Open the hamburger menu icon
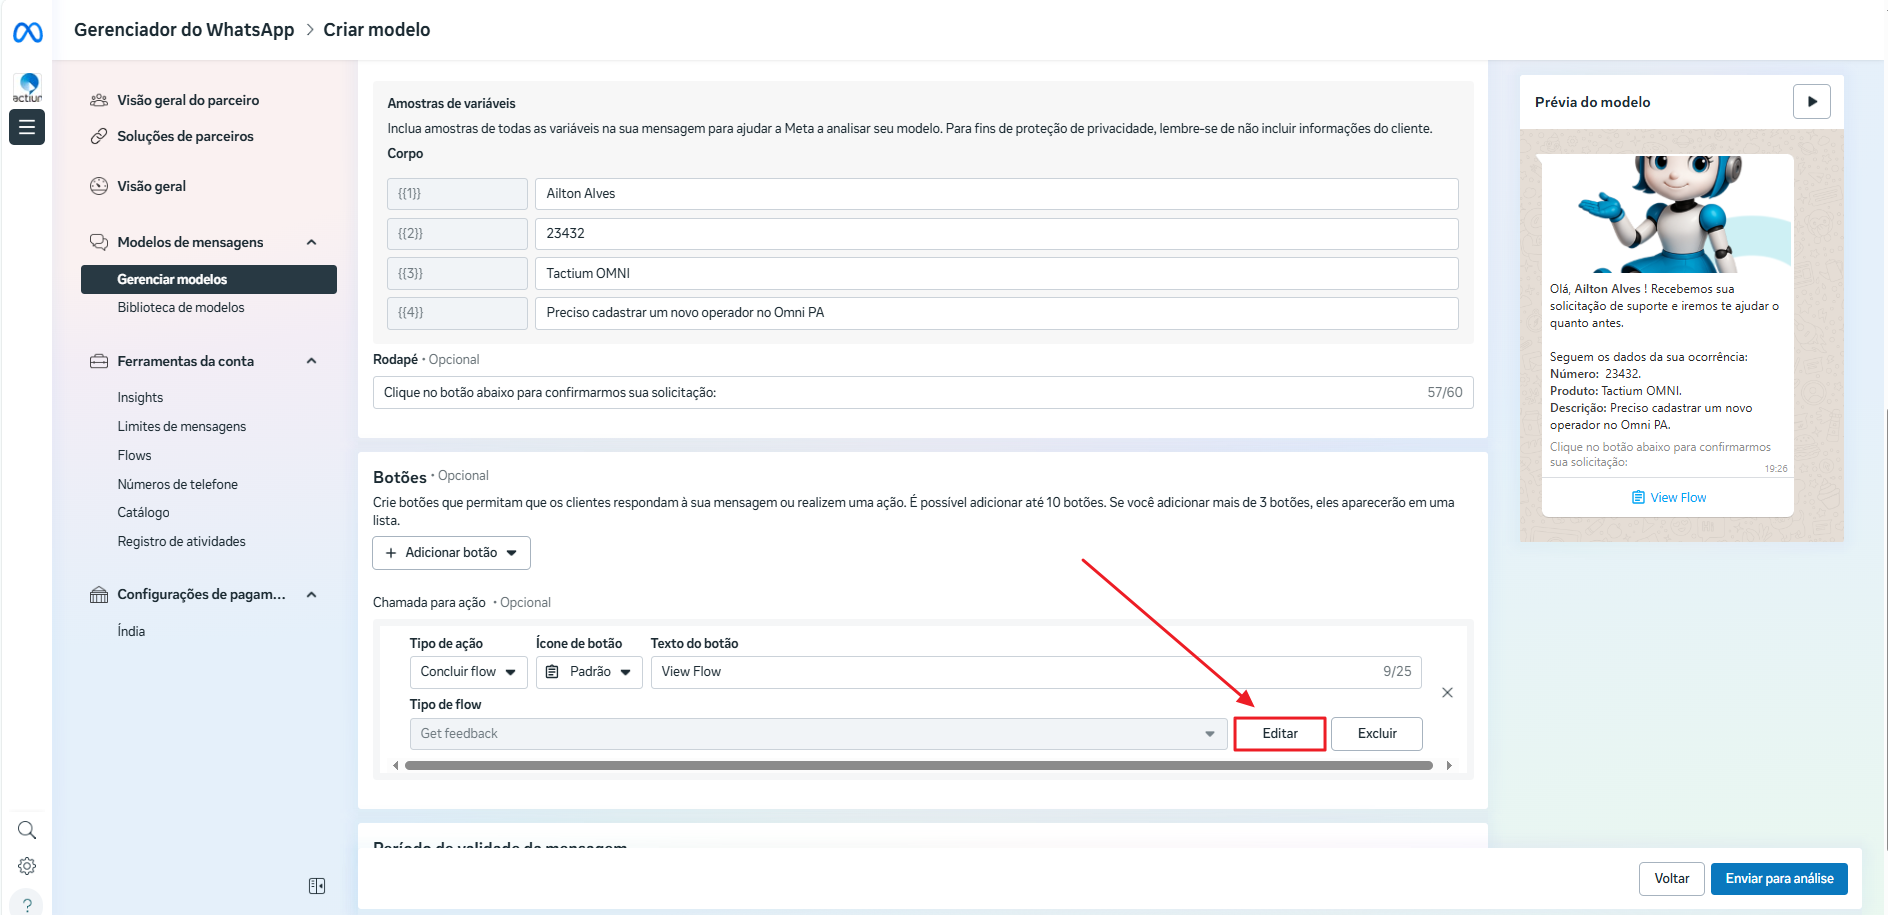Viewport: 1888px width, 915px height. pos(27,127)
